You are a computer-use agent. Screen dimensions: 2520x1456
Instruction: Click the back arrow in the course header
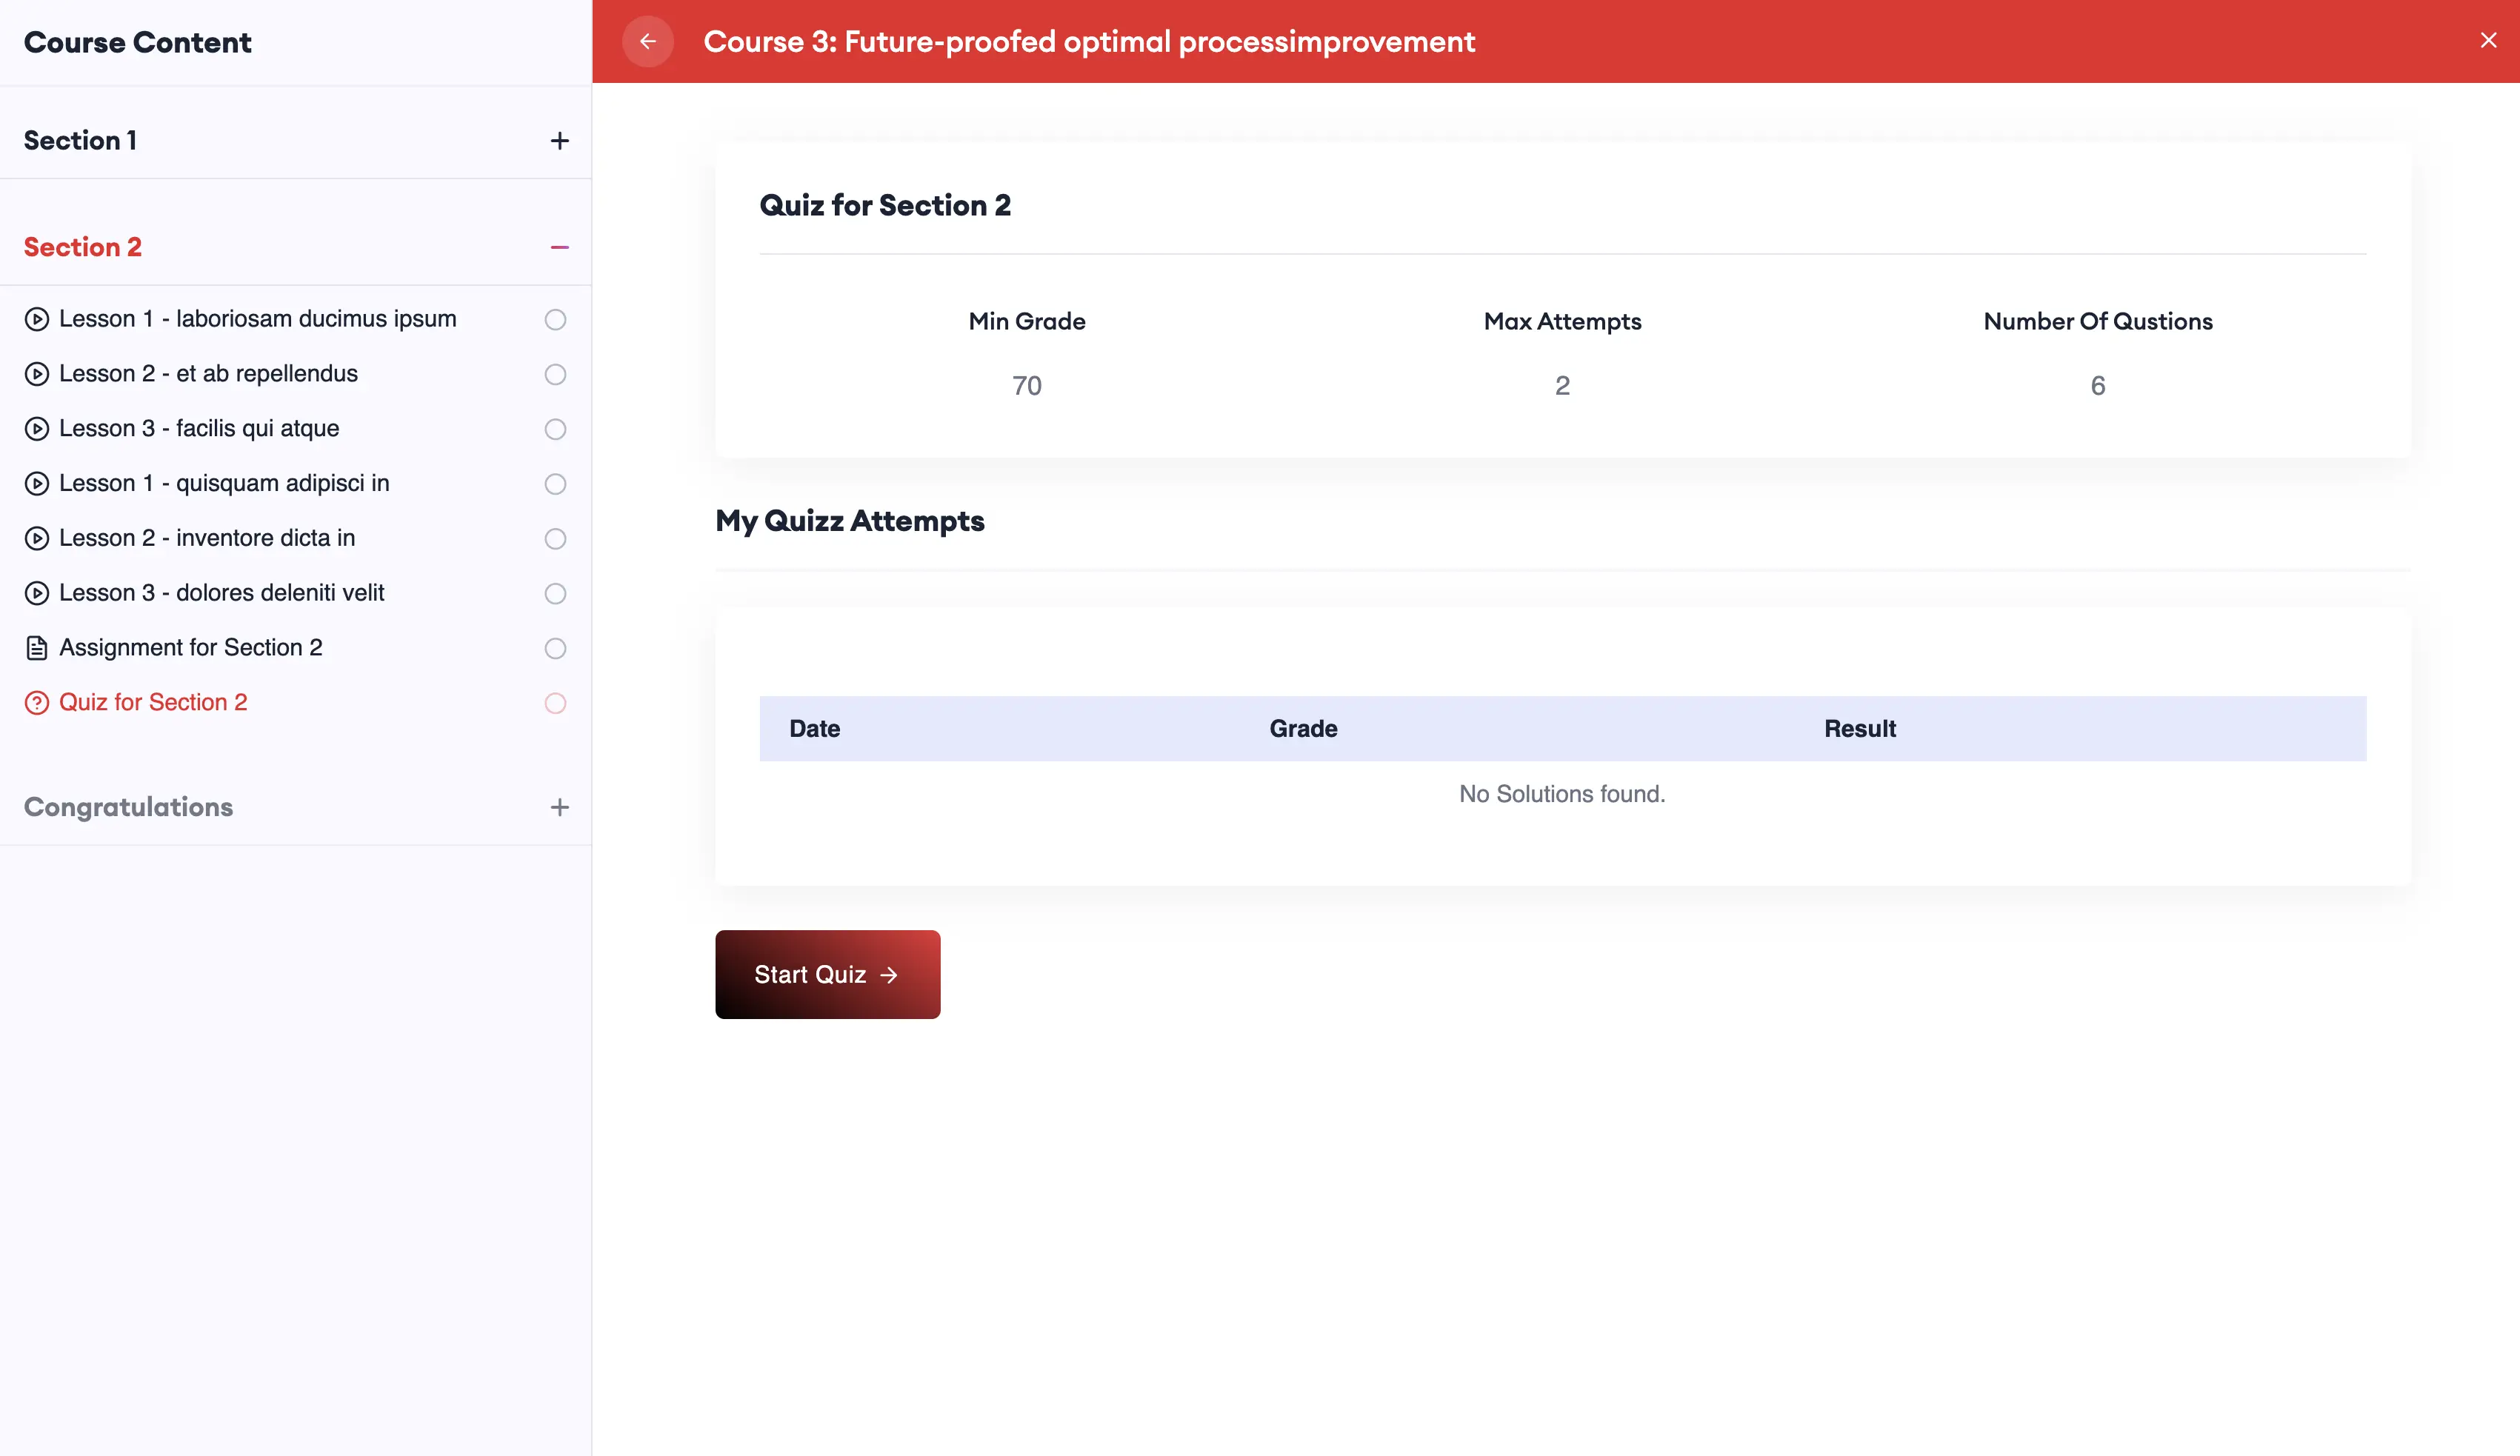tap(647, 41)
